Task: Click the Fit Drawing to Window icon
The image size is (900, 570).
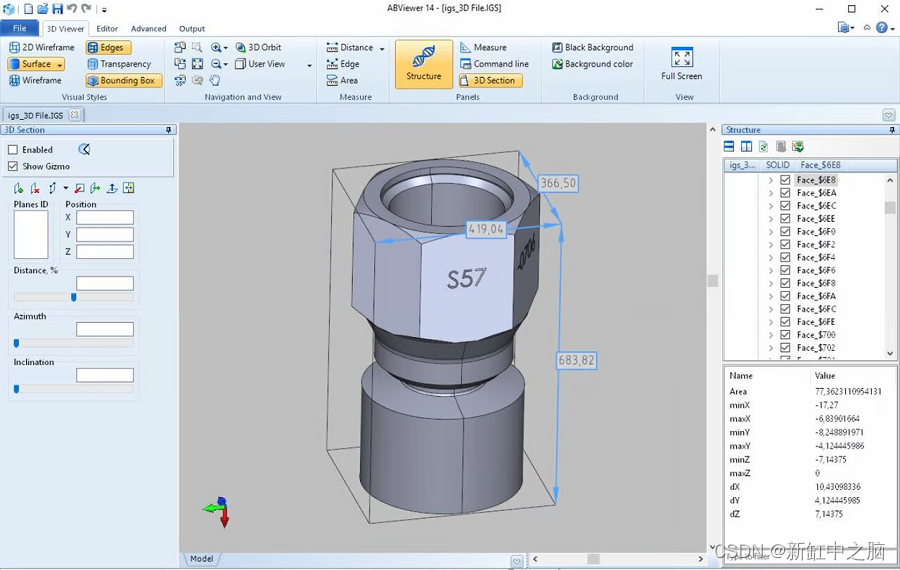Action: [x=197, y=64]
